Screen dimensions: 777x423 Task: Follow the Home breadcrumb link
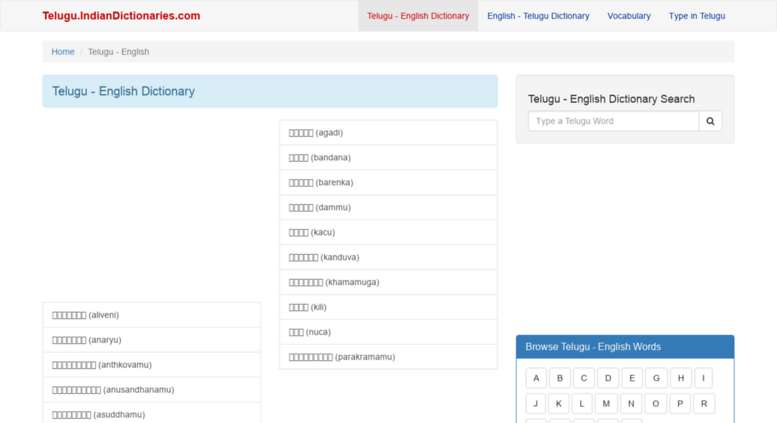(63, 52)
